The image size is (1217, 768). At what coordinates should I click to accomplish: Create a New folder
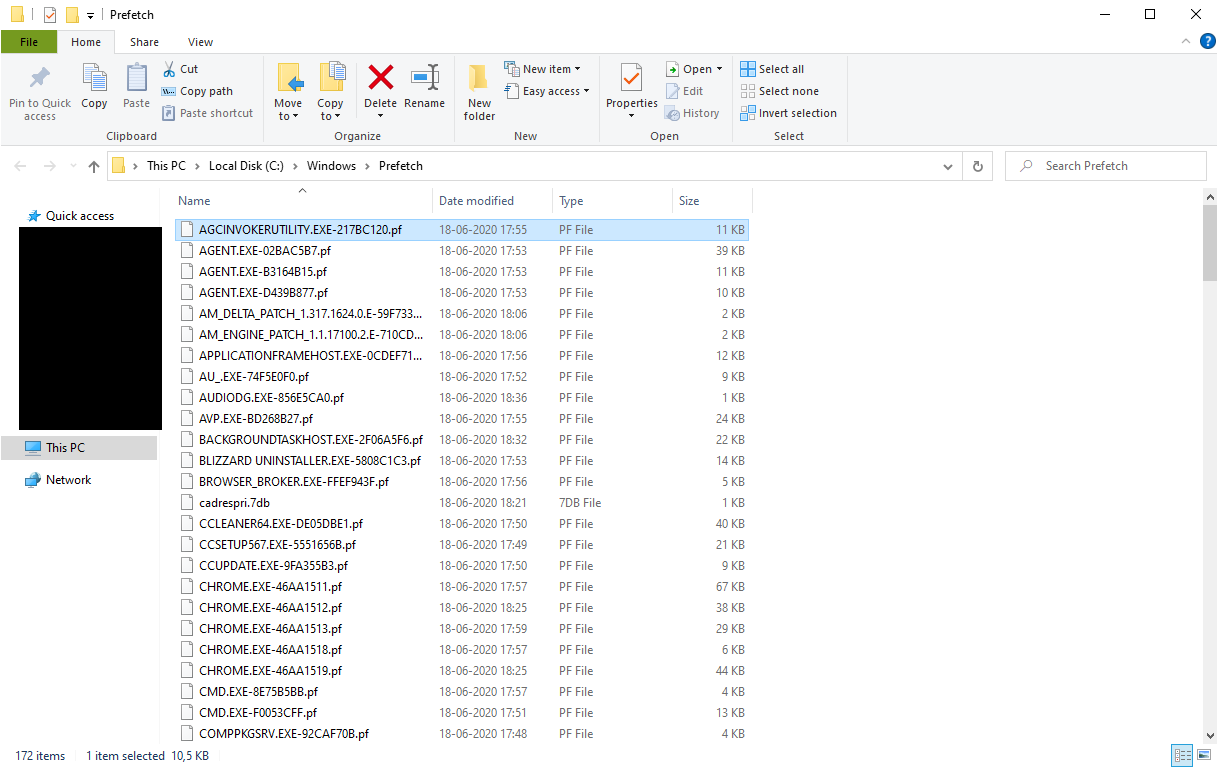click(x=479, y=92)
